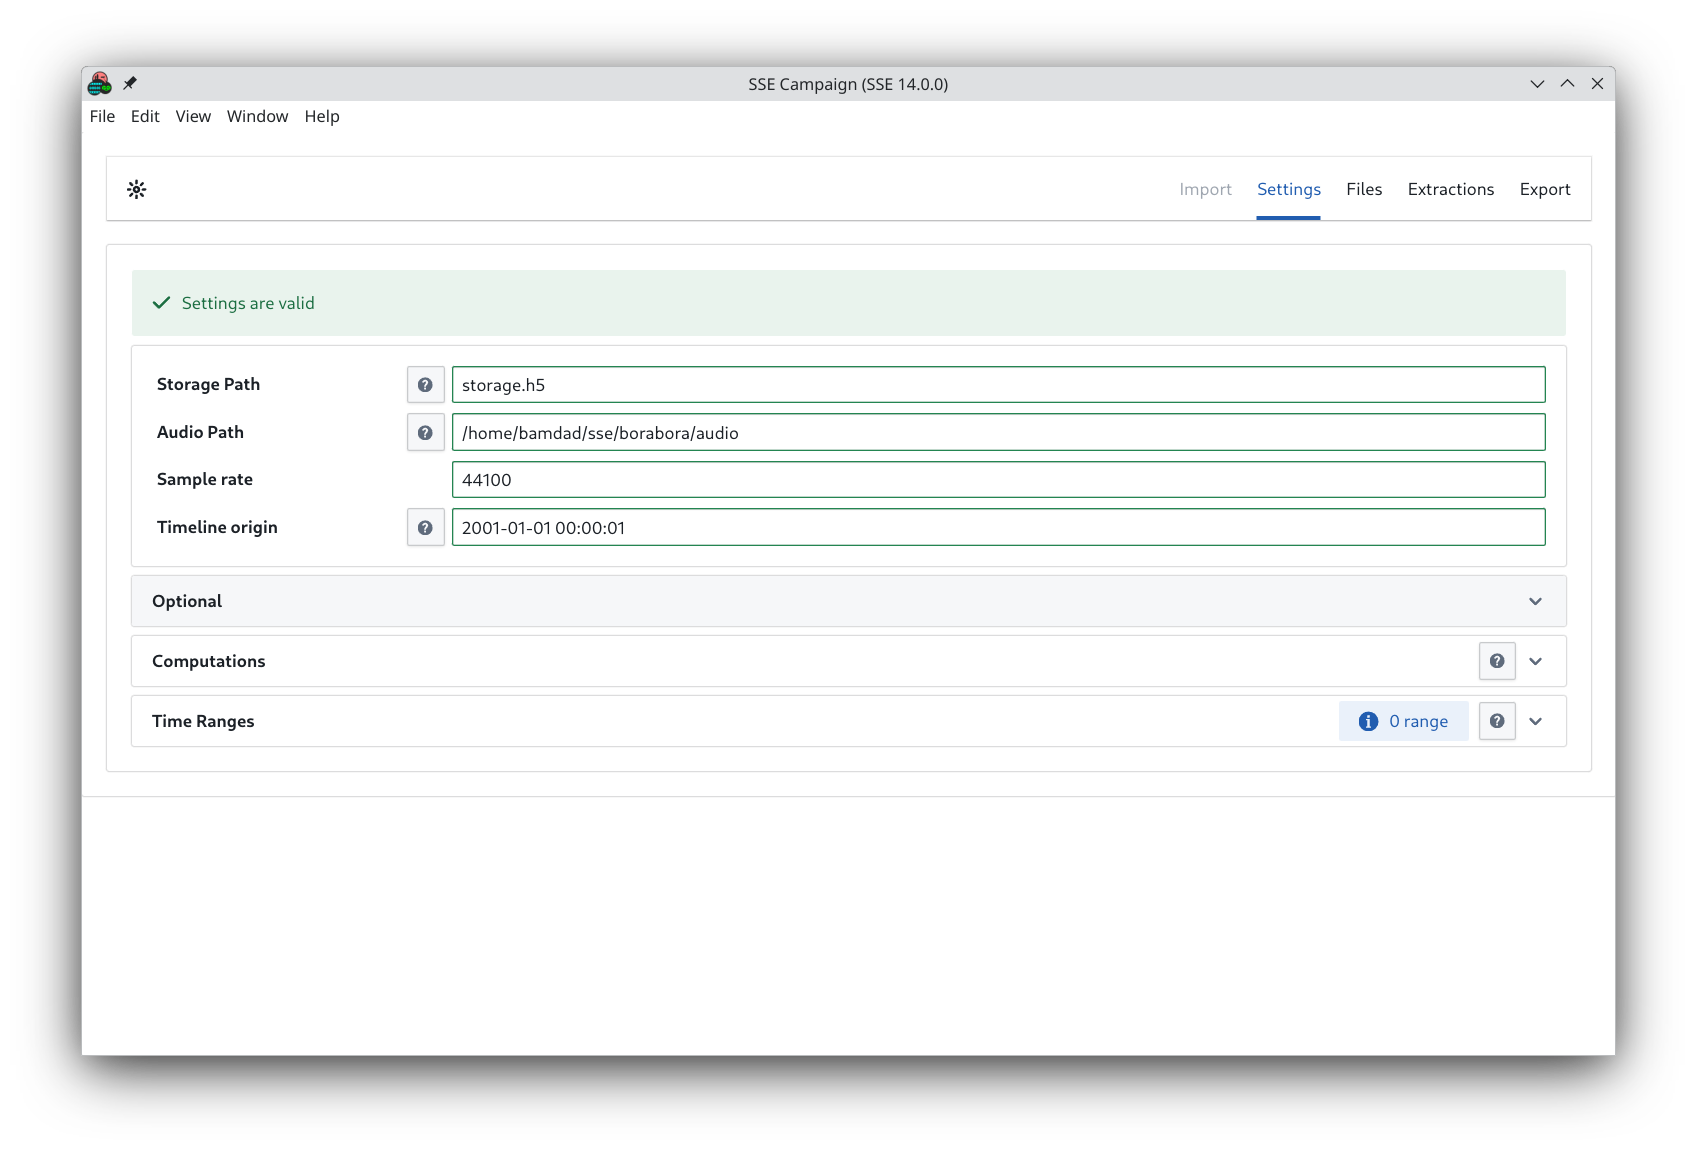Open the Export tab
The height and width of the screenshot is (1152, 1697).
click(x=1544, y=189)
